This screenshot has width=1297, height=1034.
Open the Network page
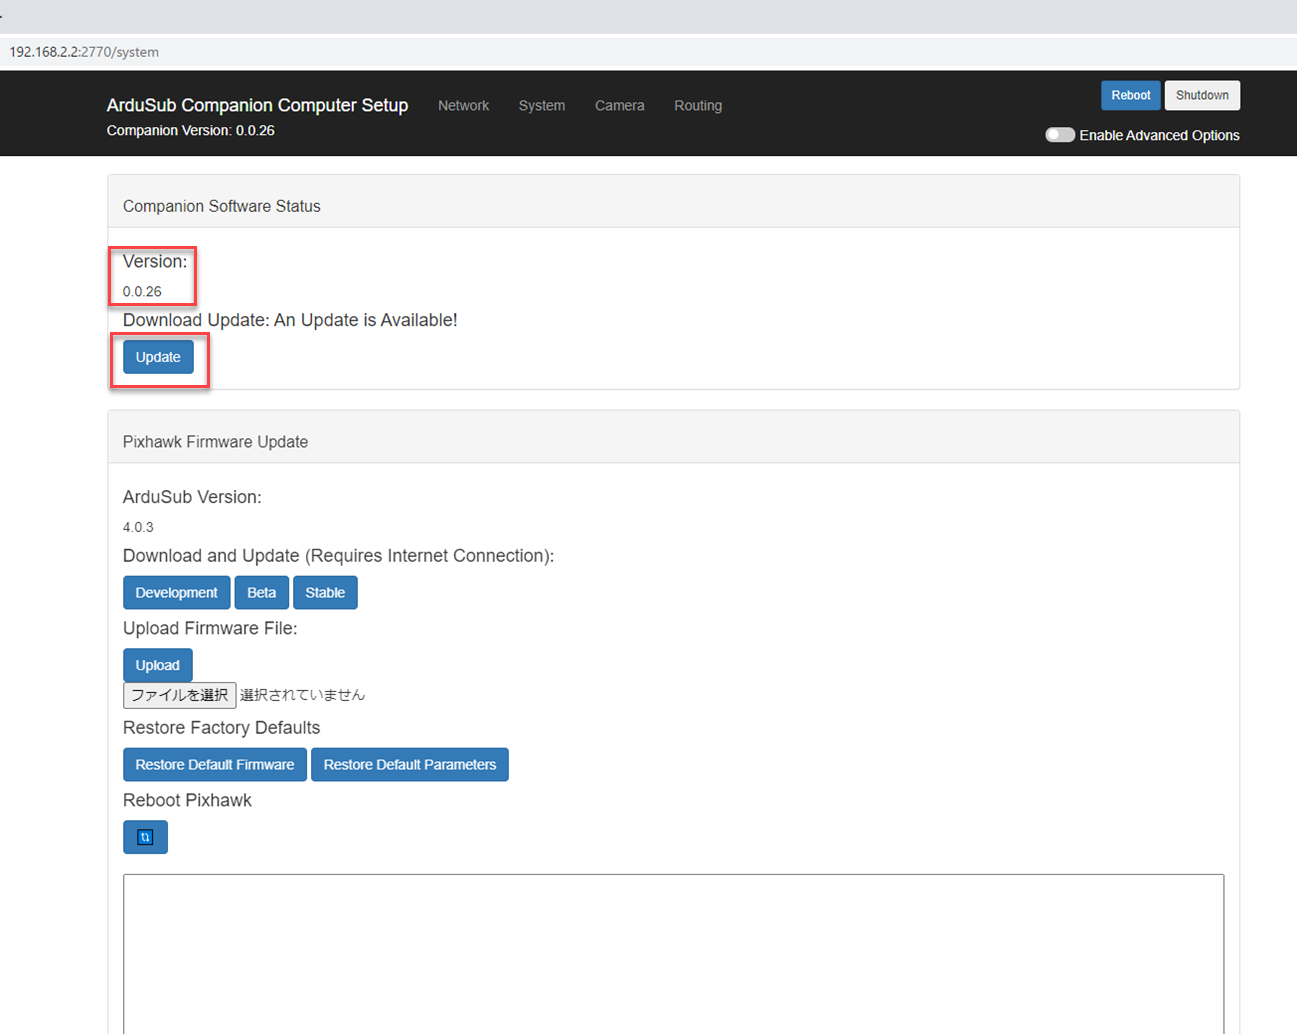(x=463, y=105)
